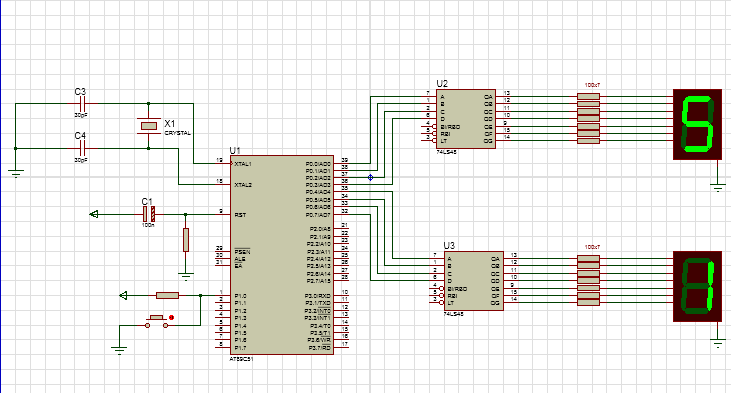Click the QA output label on U2

(x=488, y=97)
